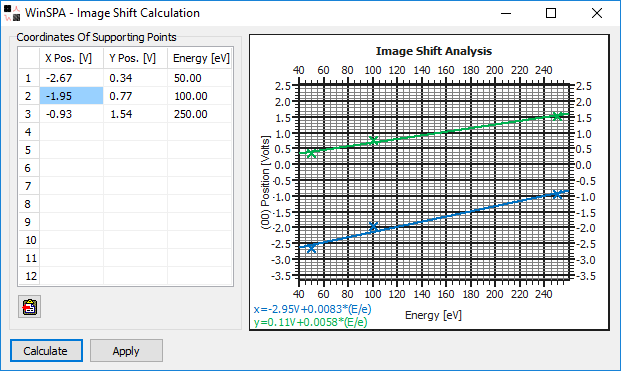This screenshot has height=371, width=621.
Task: Select row header number 3
Action: tap(29, 114)
